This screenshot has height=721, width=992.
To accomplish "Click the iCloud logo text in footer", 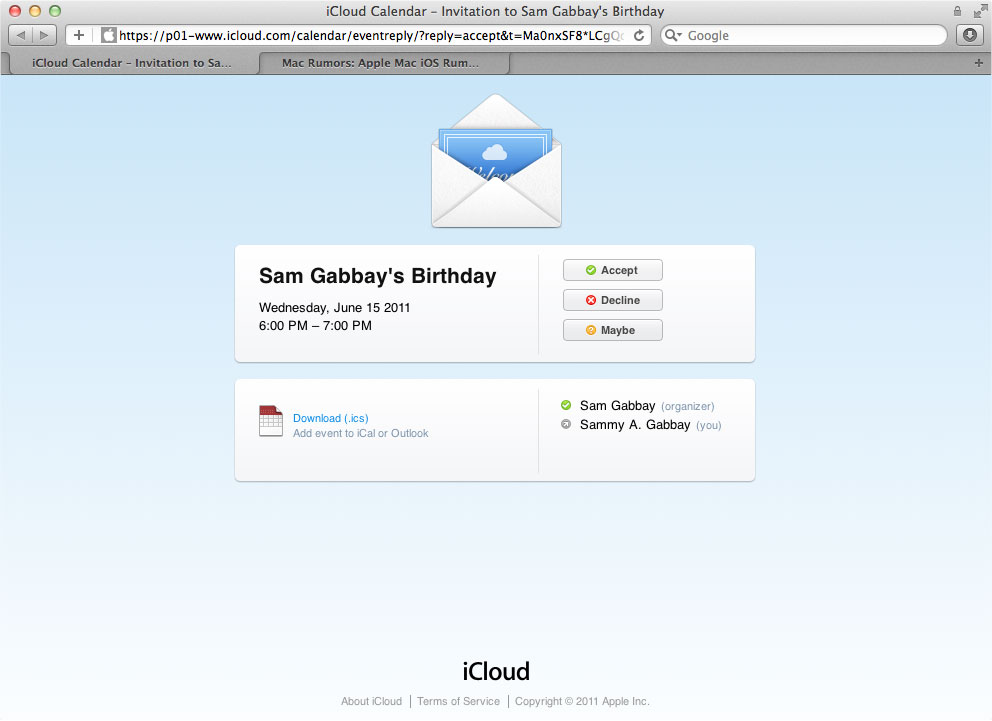I will click(x=496, y=672).
